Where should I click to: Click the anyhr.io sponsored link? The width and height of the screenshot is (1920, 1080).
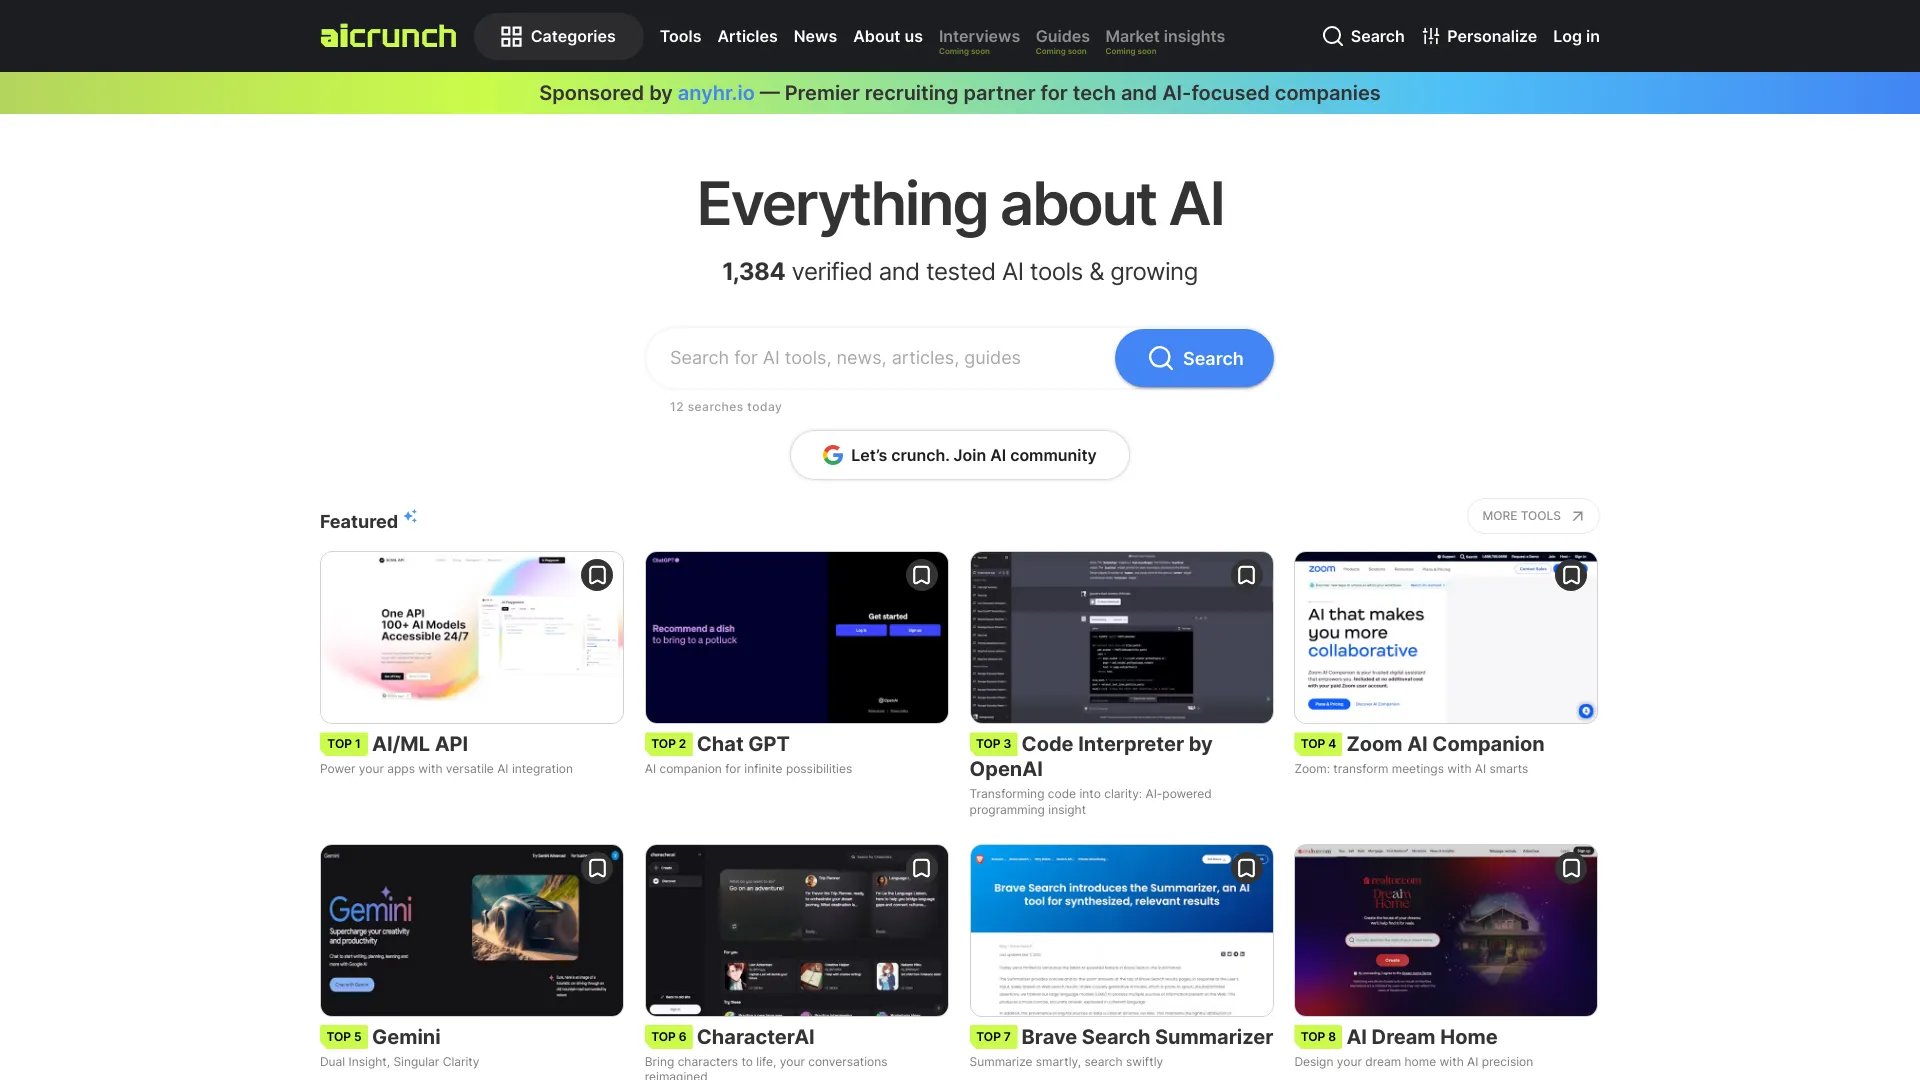click(x=715, y=92)
